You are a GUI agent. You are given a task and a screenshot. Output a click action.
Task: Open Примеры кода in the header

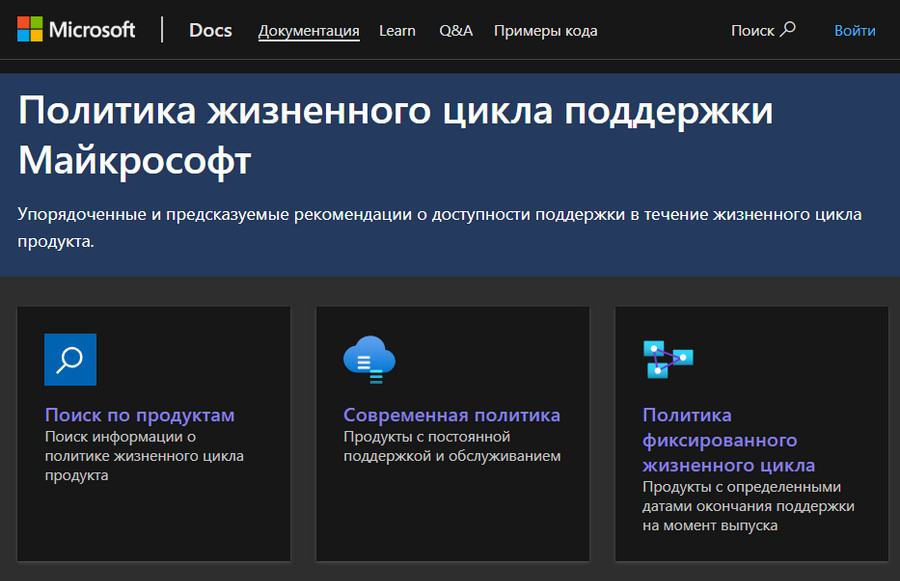coord(545,31)
